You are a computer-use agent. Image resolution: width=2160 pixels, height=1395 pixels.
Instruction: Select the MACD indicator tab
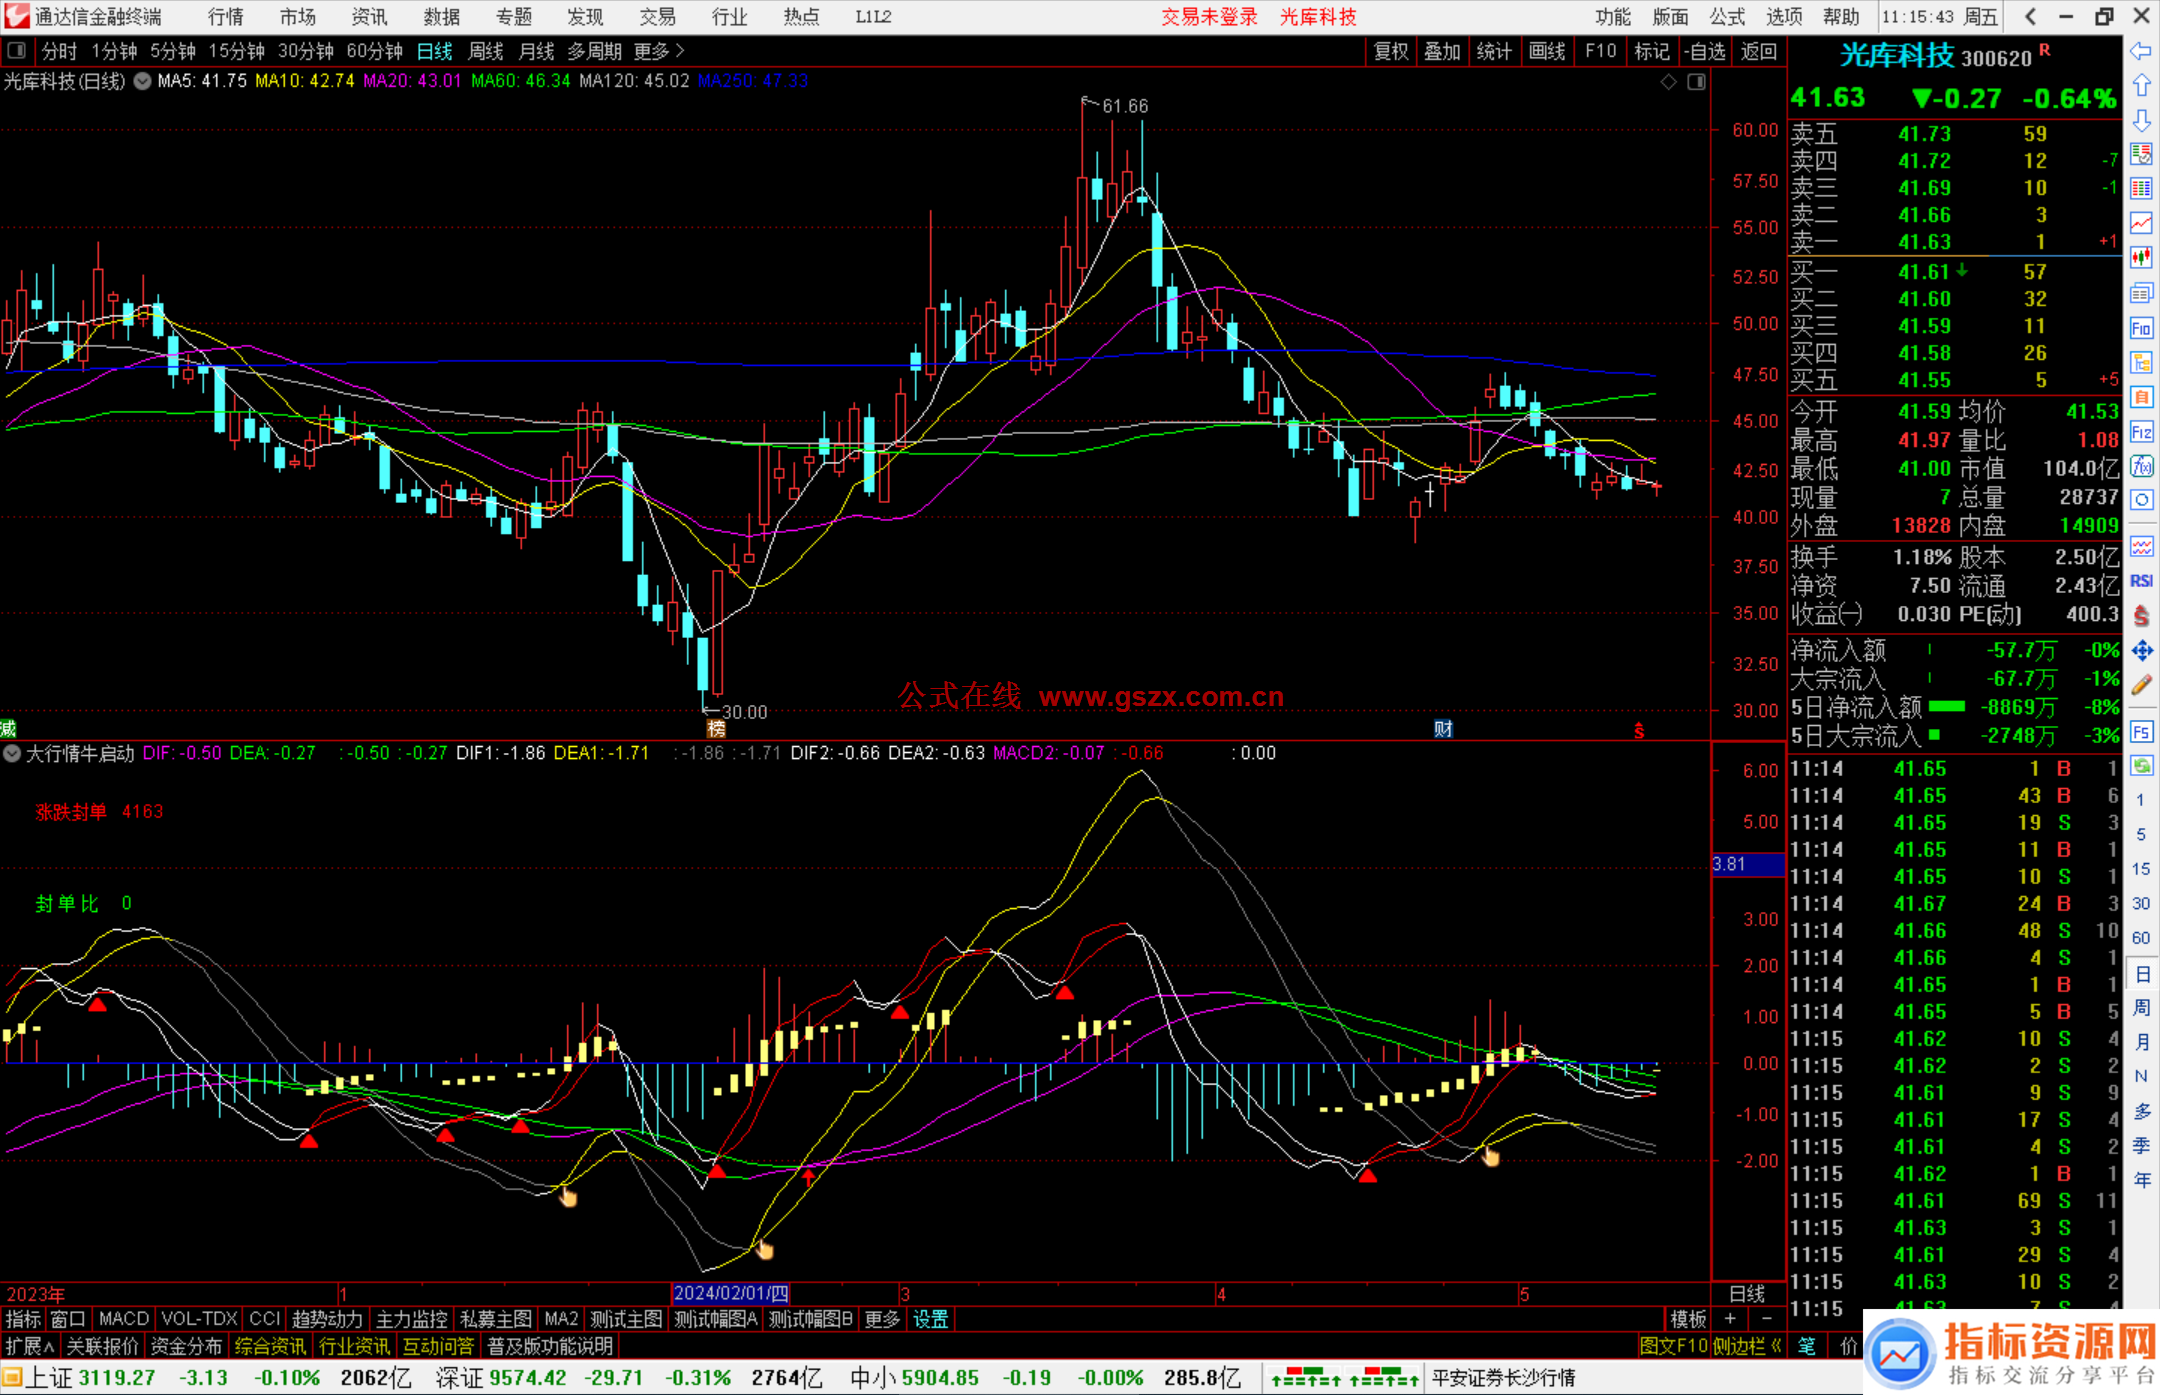click(124, 1319)
